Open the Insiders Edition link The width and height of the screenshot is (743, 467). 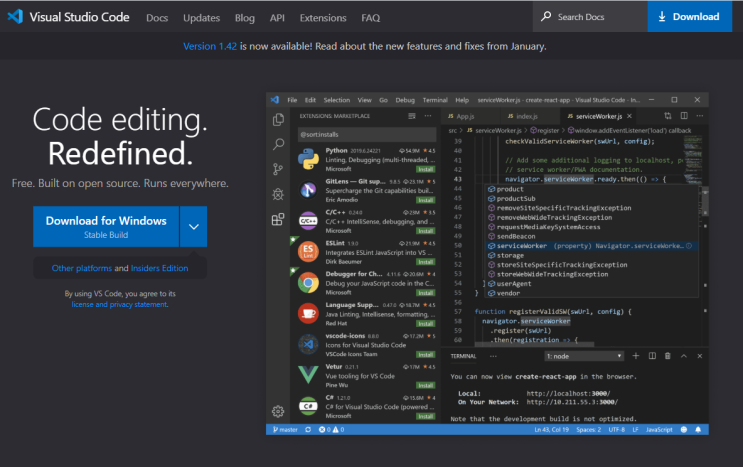point(159,268)
